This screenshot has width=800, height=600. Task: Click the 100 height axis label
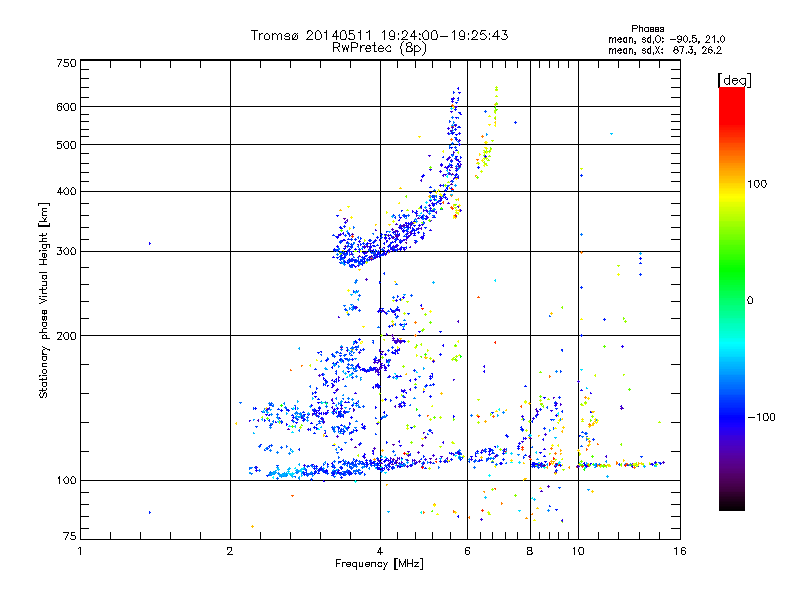coord(66,481)
